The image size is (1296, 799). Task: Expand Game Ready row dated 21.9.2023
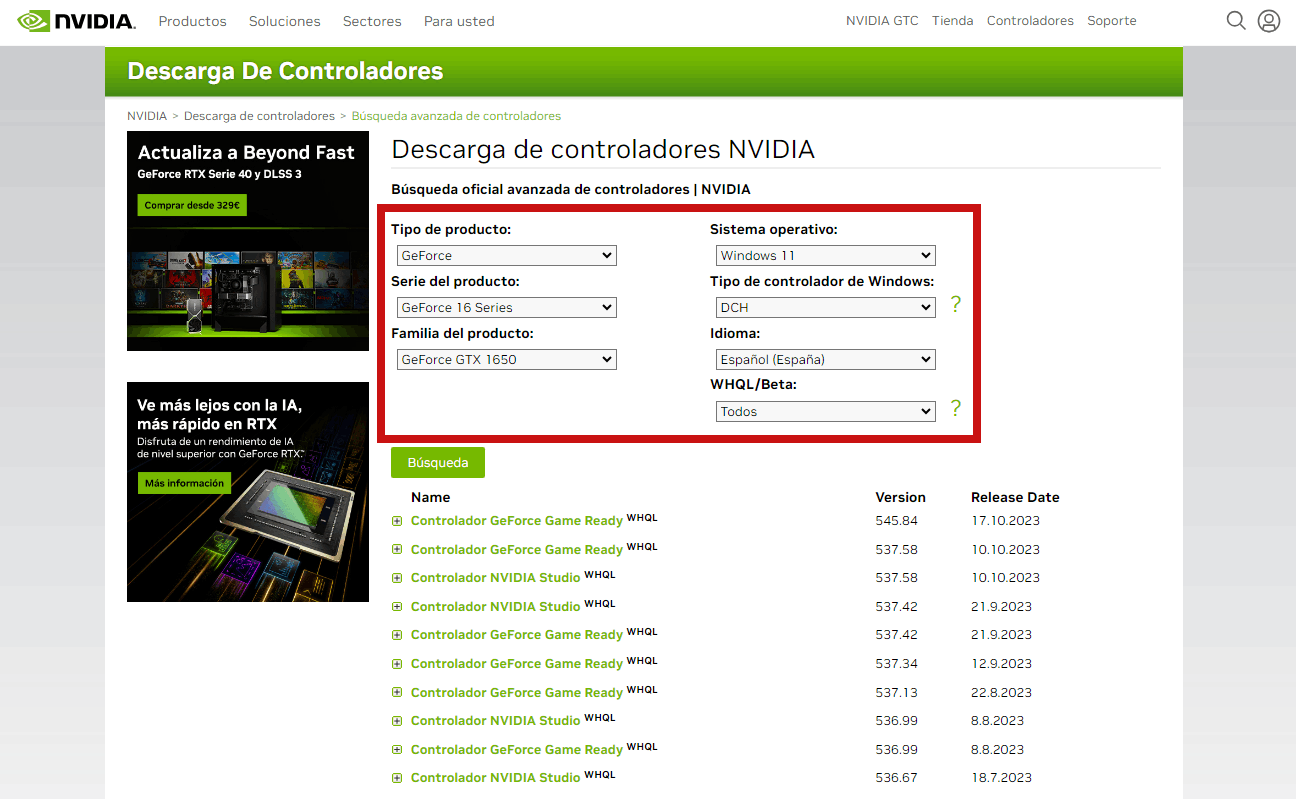[x=397, y=634]
